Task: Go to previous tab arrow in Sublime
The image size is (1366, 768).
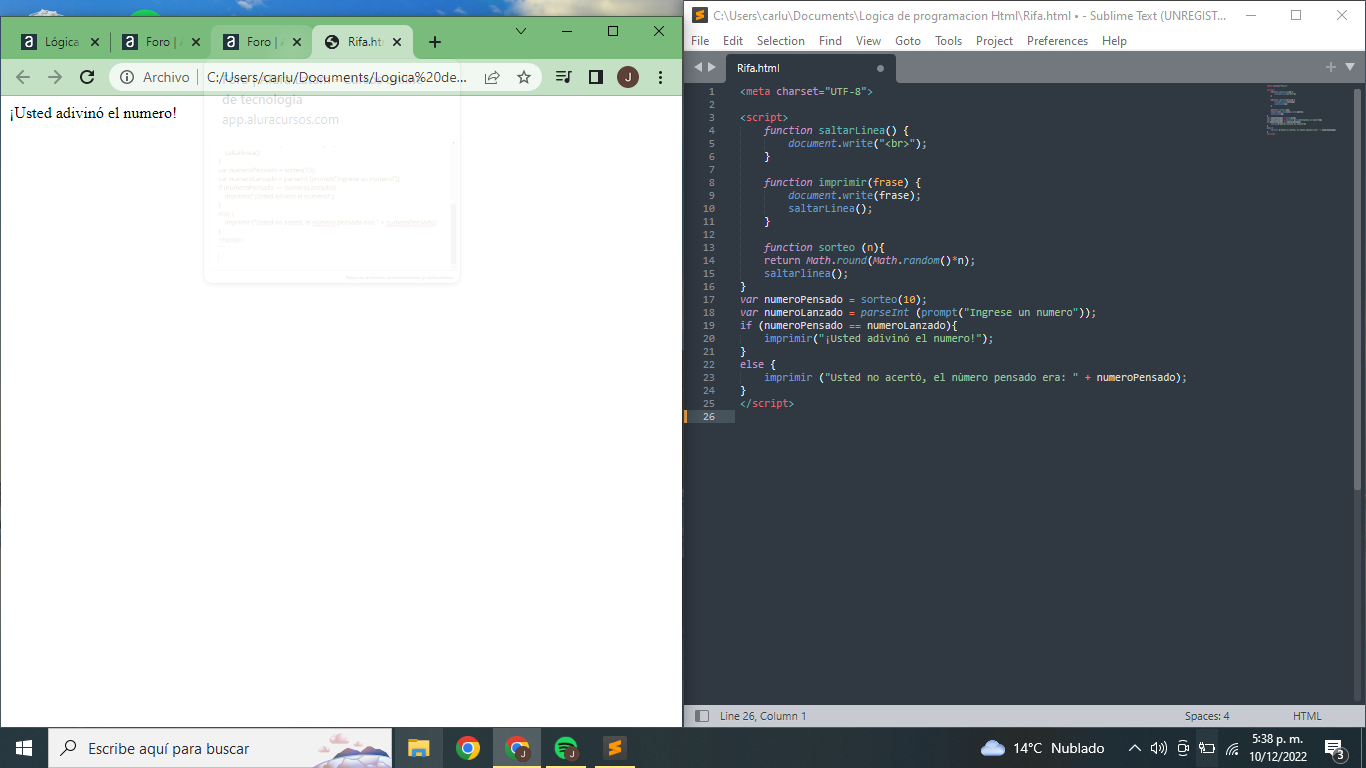Action: (x=699, y=67)
